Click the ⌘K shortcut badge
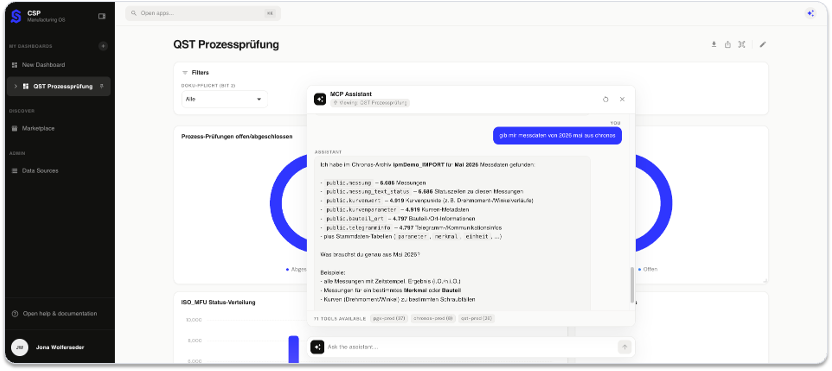Image resolution: width=832 pixels, height=371 pixels. [270, 13]
